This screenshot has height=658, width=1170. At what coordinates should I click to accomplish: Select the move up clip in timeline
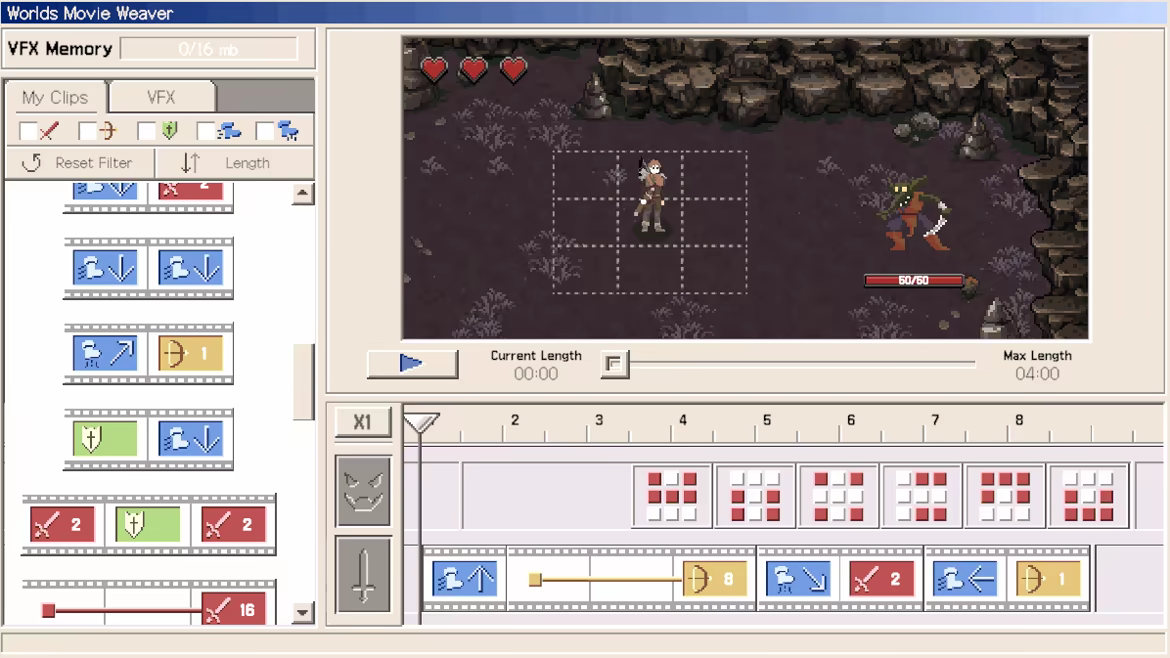pos(465,578)
